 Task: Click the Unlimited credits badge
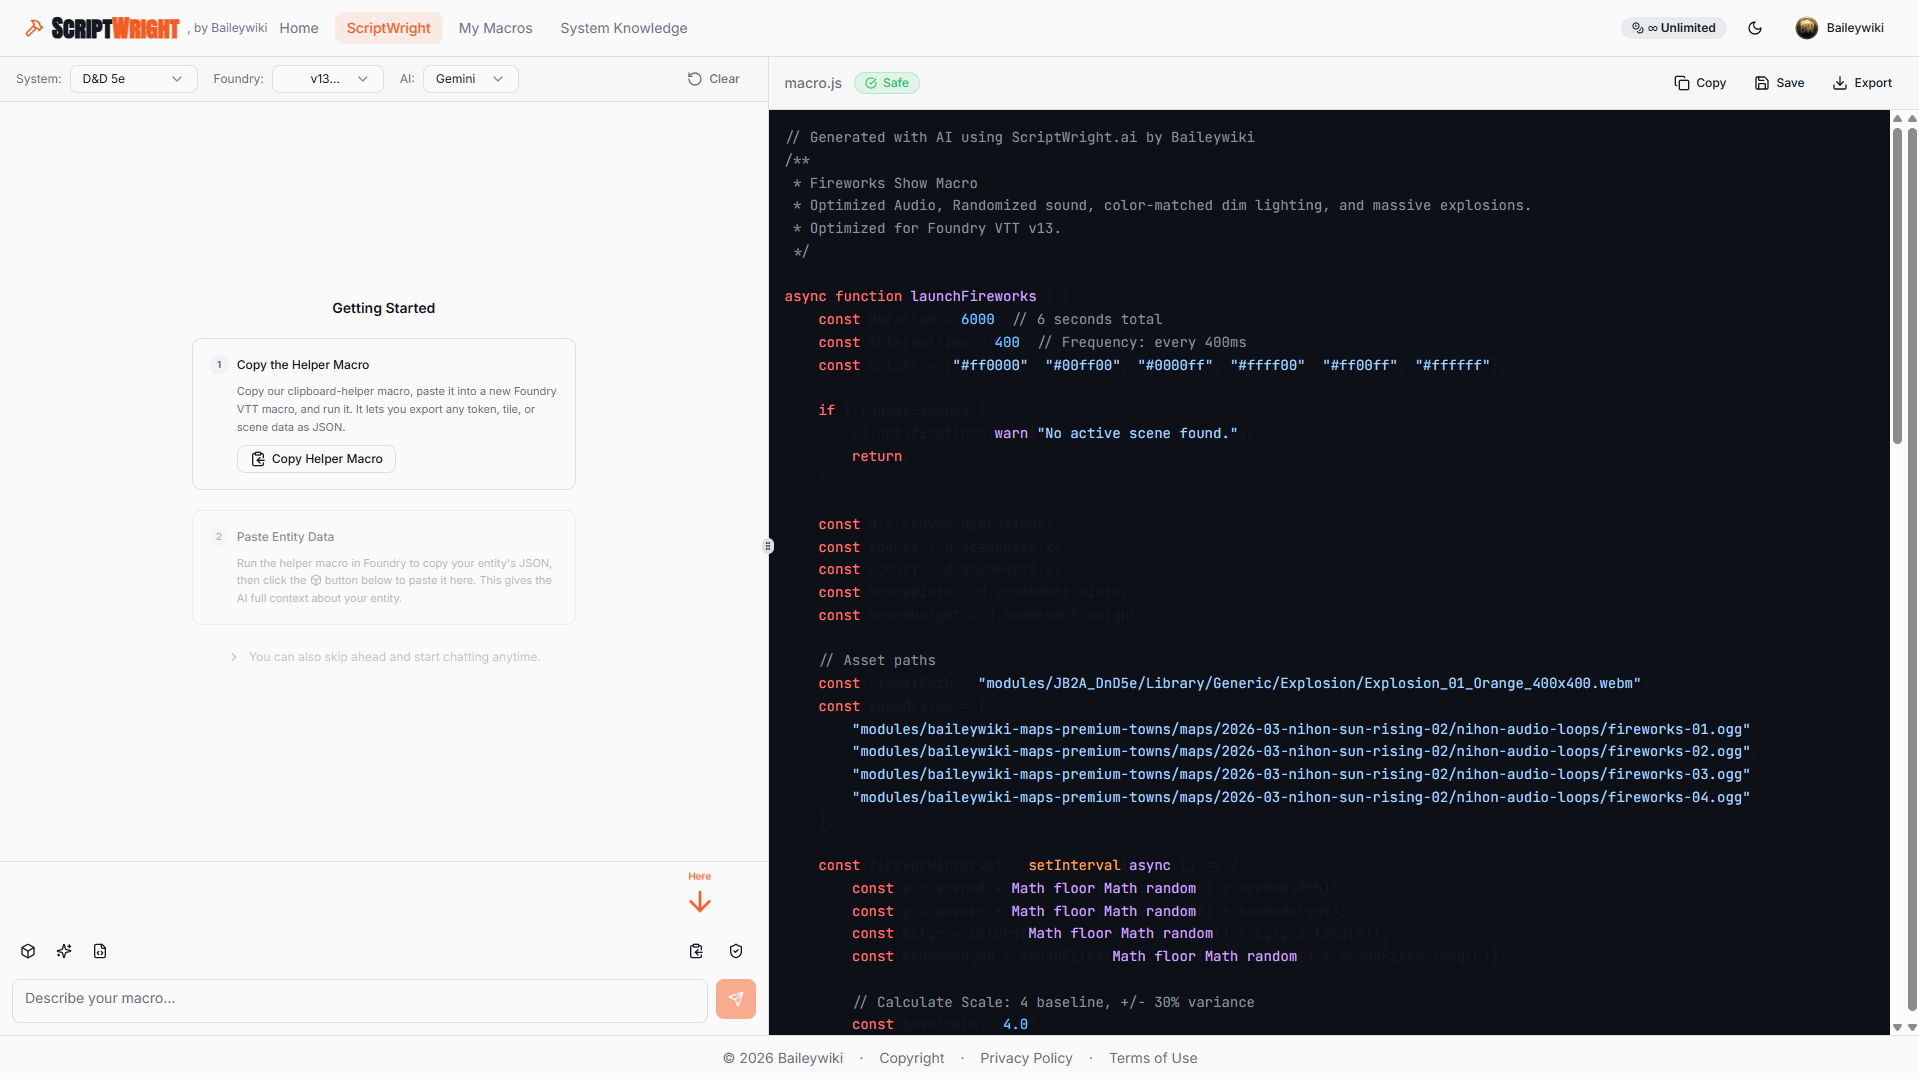click(1674, 28)
